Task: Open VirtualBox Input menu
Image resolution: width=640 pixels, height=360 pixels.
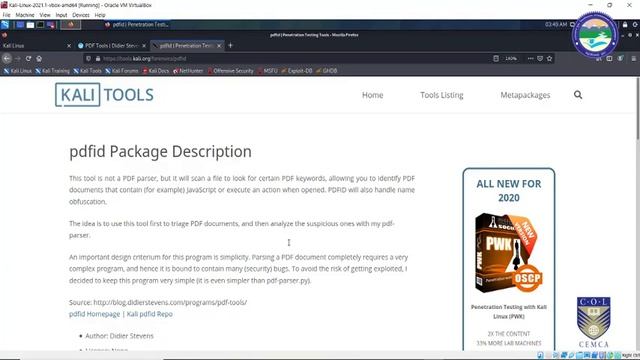Action: (61, 15)
